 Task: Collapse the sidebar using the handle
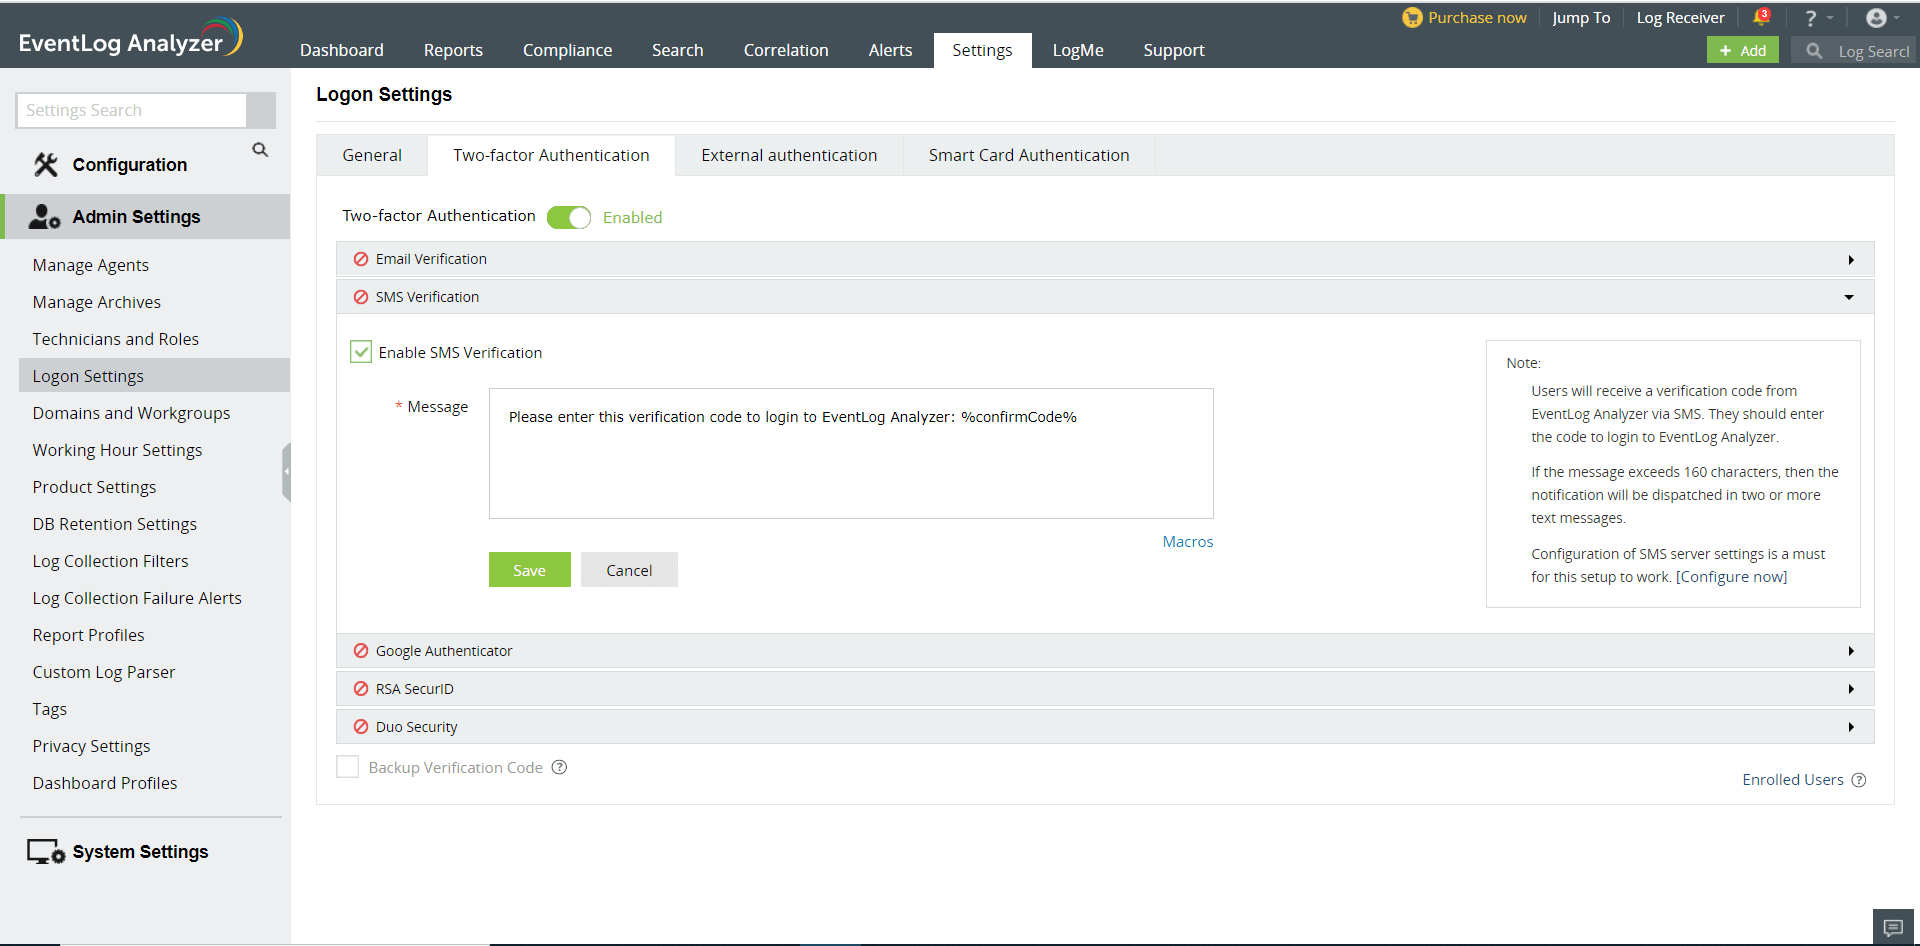coord(286,472)
